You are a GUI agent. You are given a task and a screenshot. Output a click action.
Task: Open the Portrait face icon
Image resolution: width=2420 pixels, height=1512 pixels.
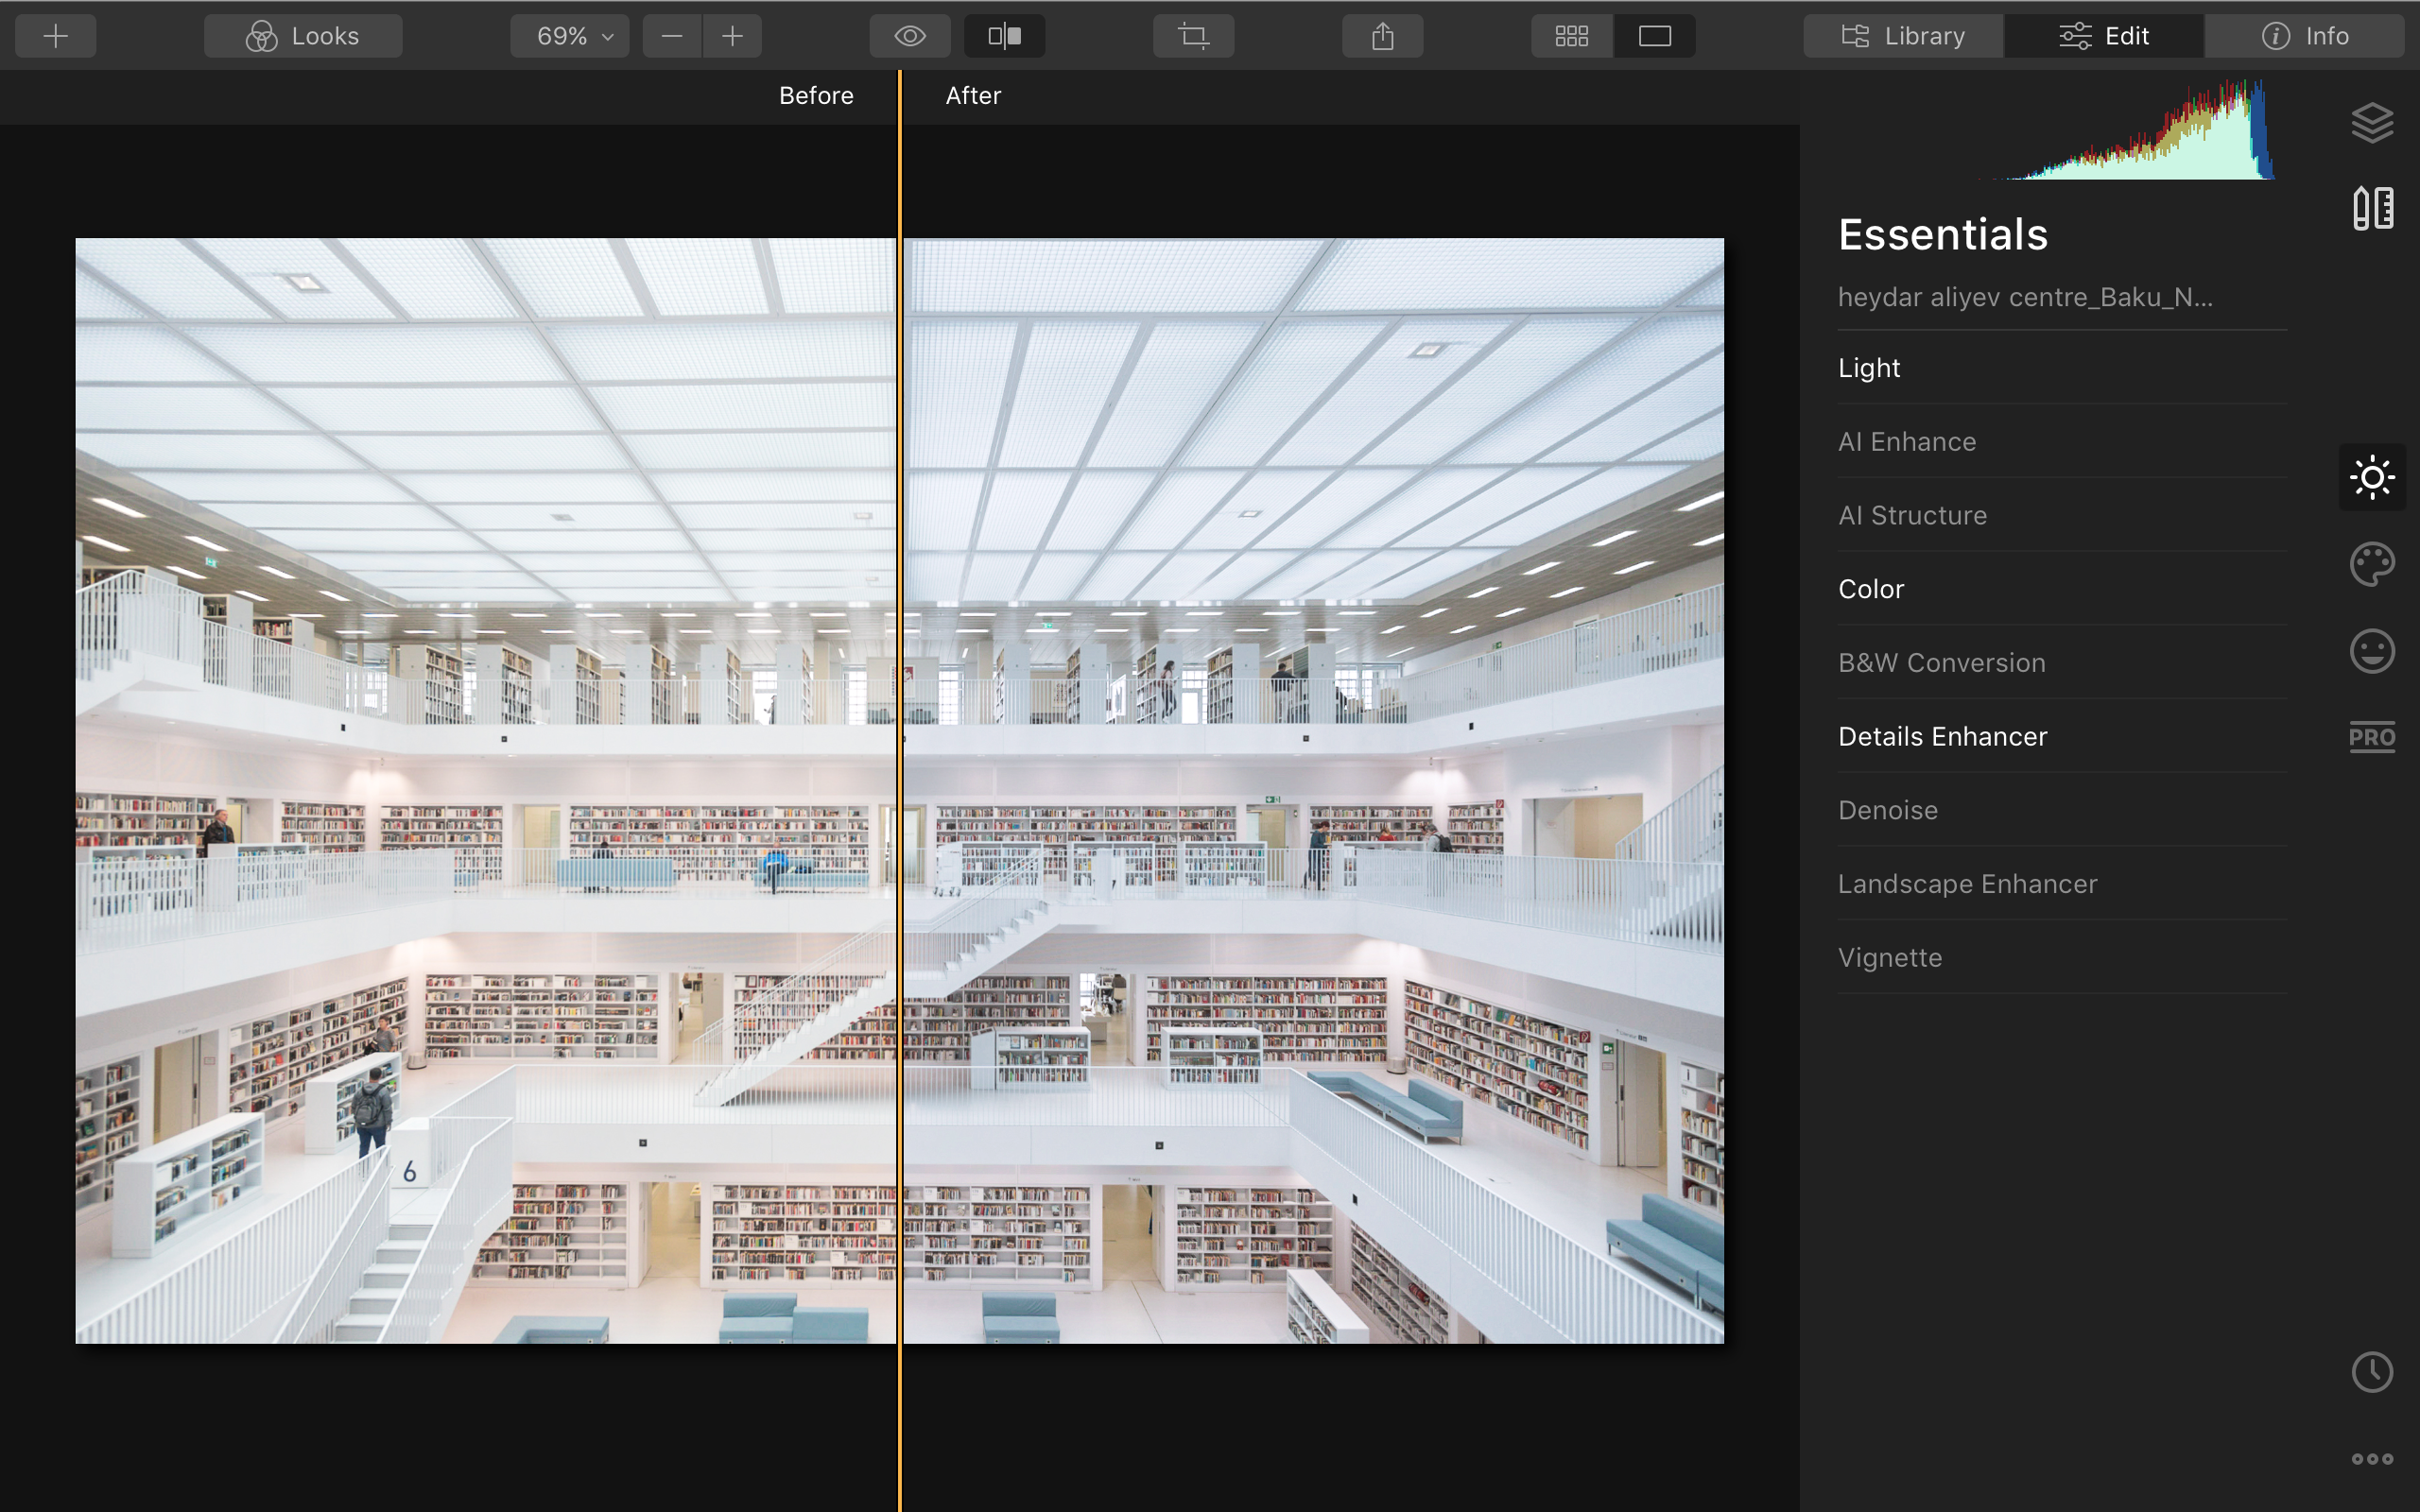2372,651
